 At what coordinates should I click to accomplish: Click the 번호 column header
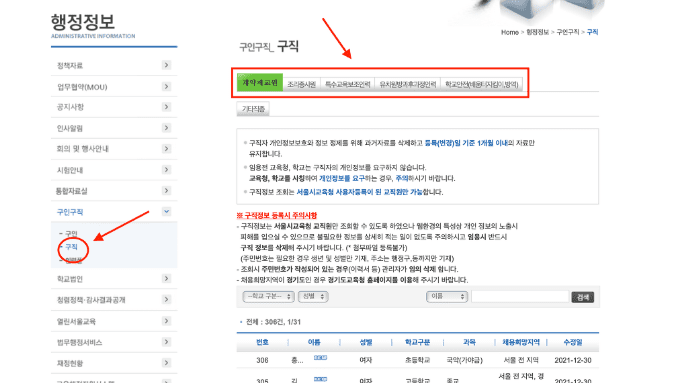262,342
